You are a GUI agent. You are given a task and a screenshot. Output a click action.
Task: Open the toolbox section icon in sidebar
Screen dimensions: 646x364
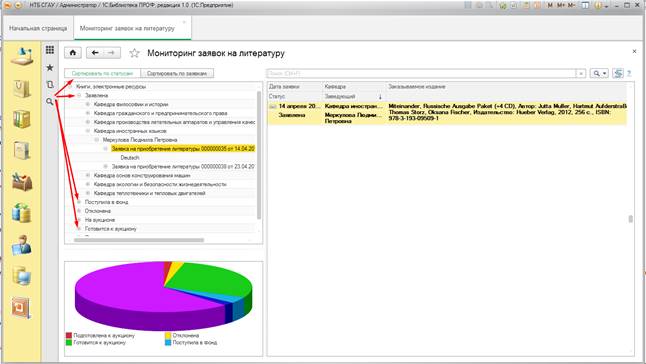pyautogui.click(x=22, y=182)
